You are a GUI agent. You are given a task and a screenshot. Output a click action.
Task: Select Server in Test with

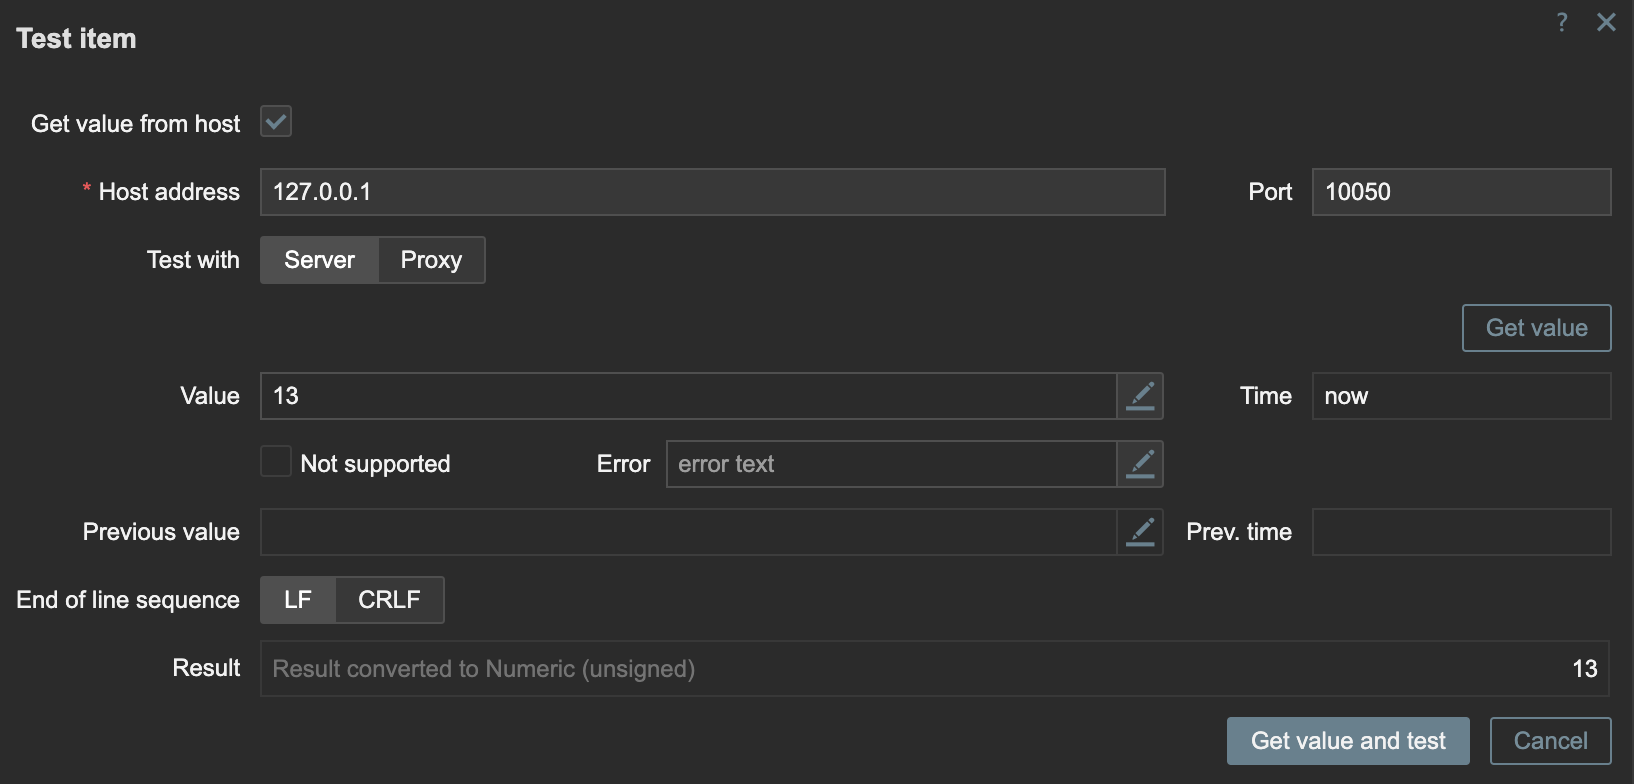(320, 260)
